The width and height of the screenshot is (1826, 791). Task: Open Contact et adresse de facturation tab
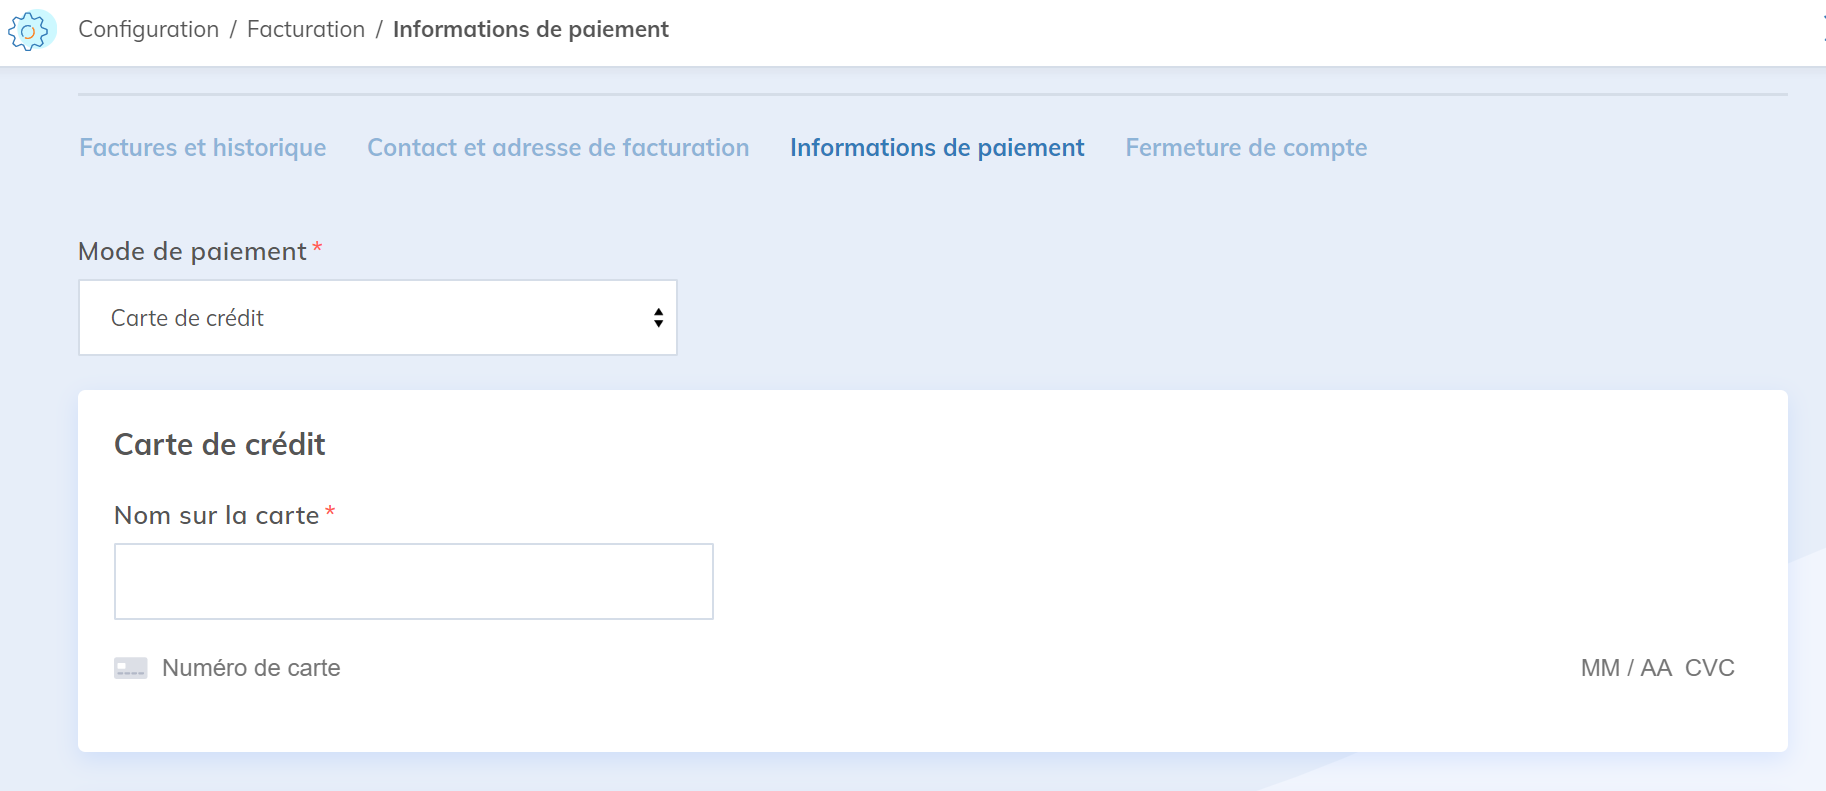coord(558,148)
